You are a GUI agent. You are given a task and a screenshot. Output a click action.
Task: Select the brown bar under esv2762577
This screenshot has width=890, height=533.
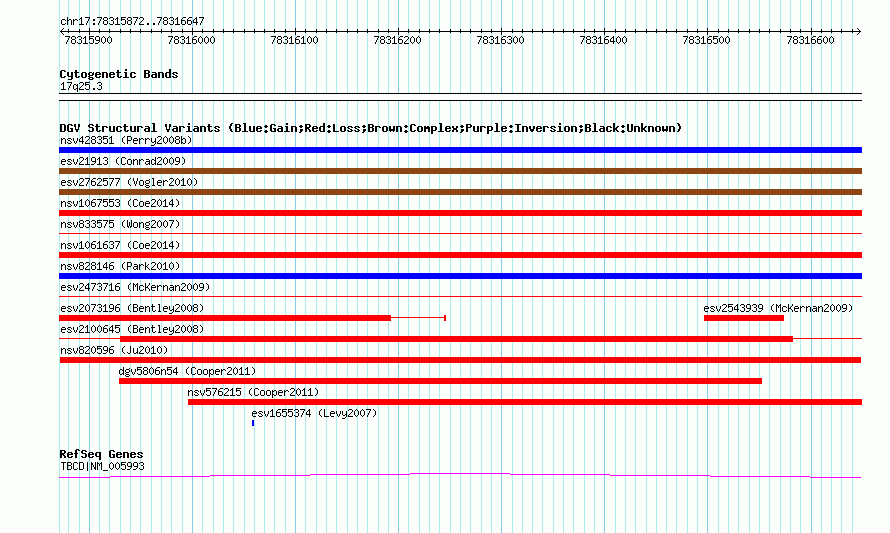(x=460, y=192)
